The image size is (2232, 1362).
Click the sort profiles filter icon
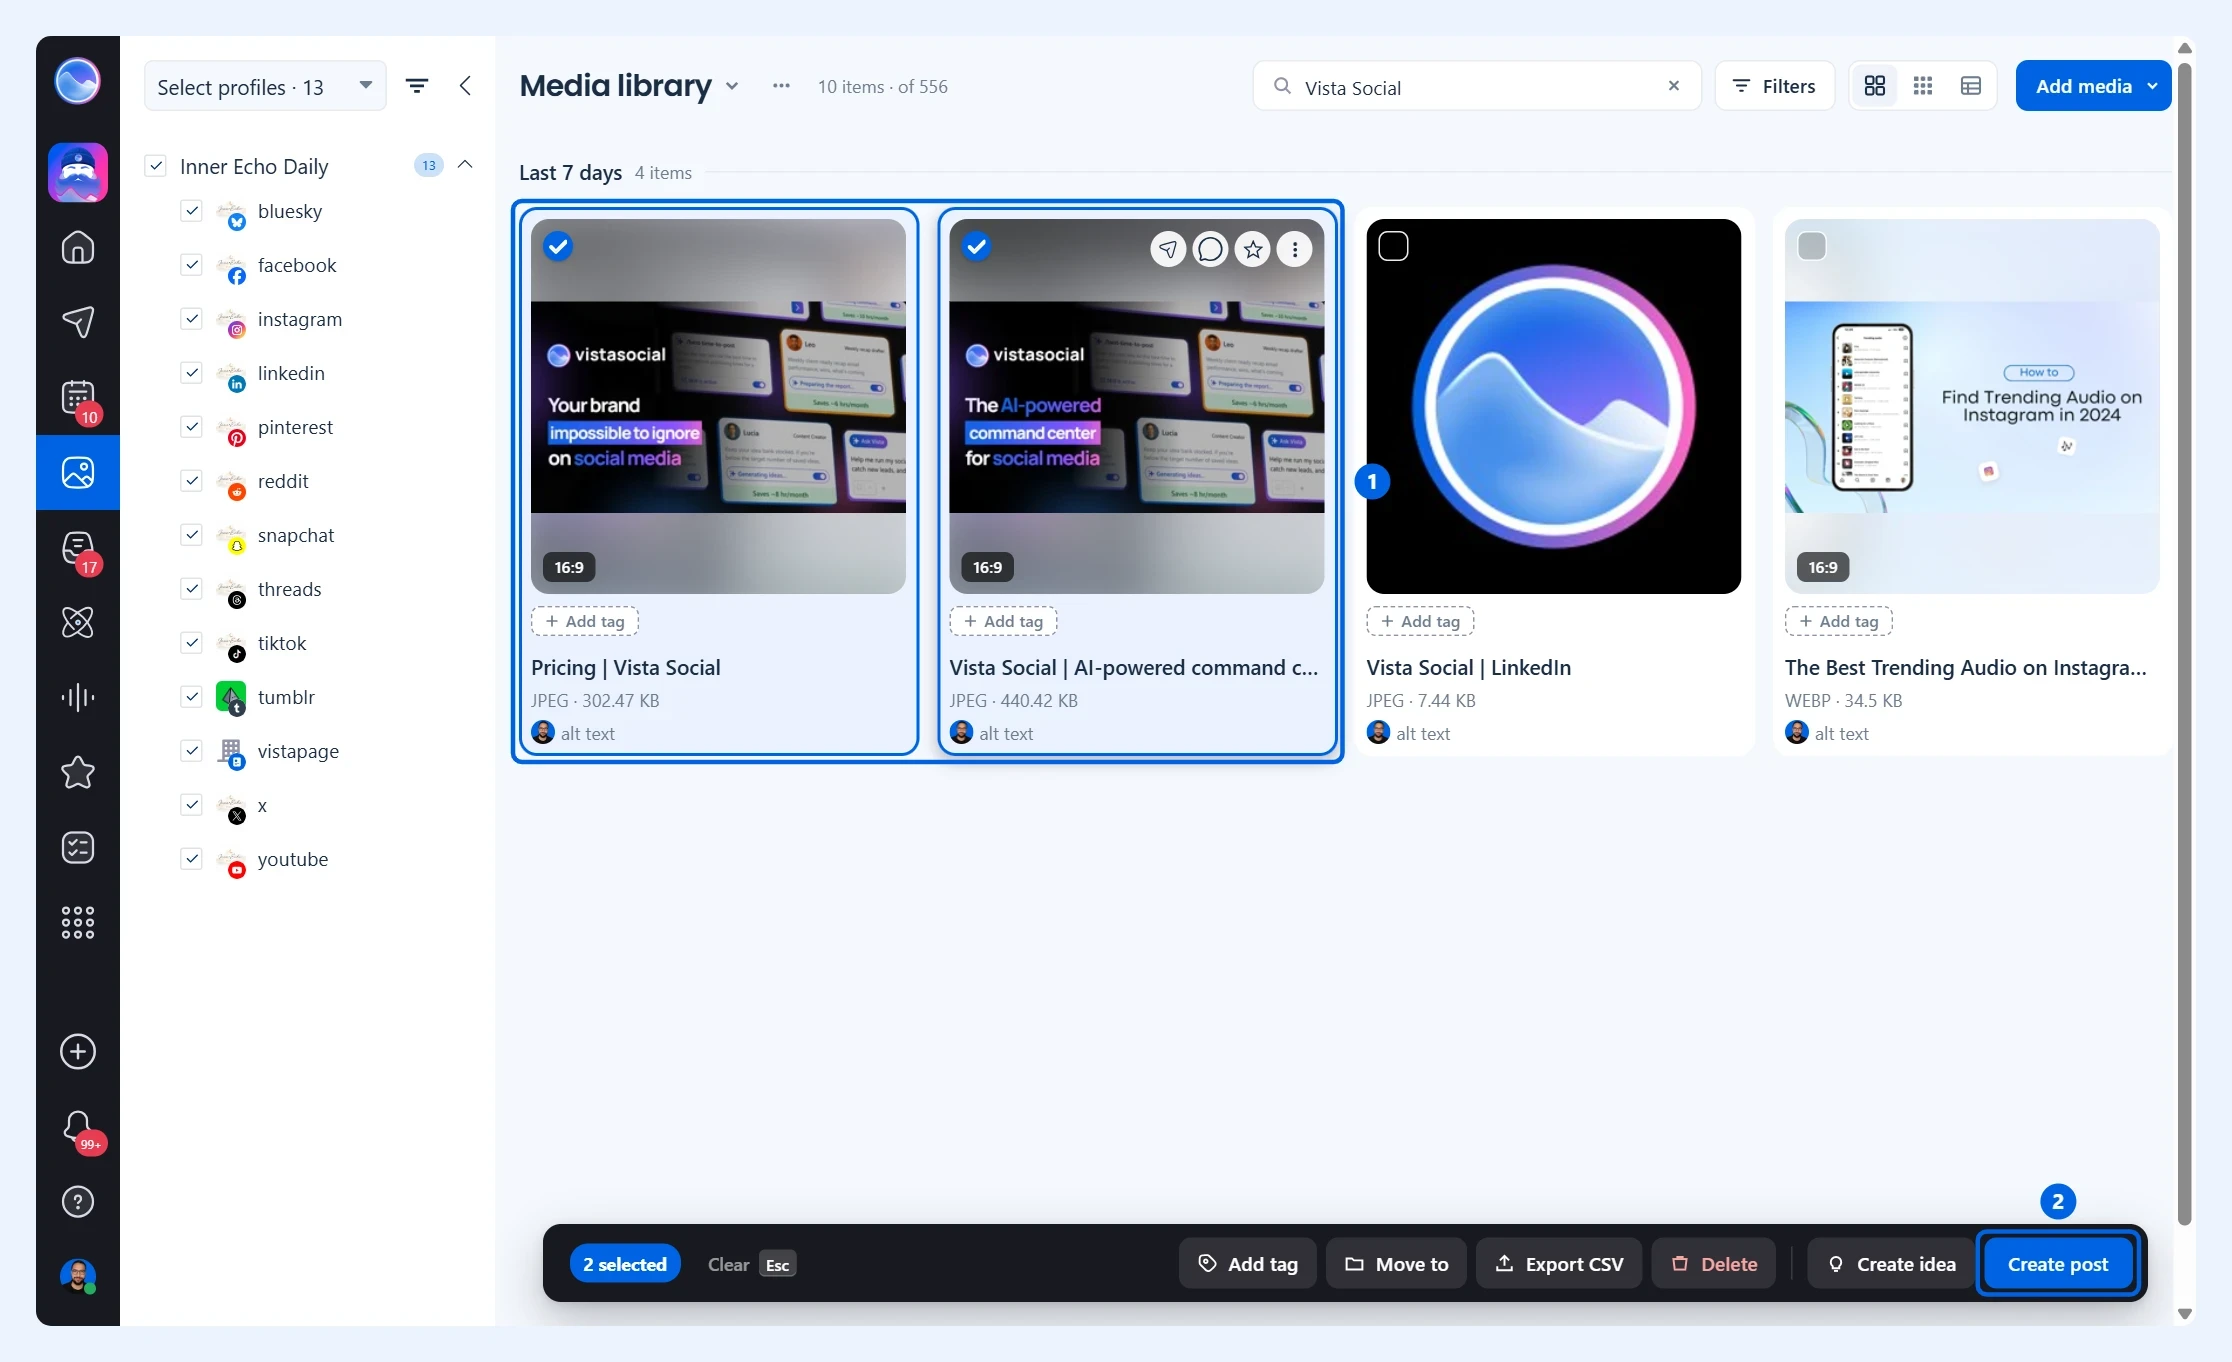pyautogui.click(x=417, y=86)
